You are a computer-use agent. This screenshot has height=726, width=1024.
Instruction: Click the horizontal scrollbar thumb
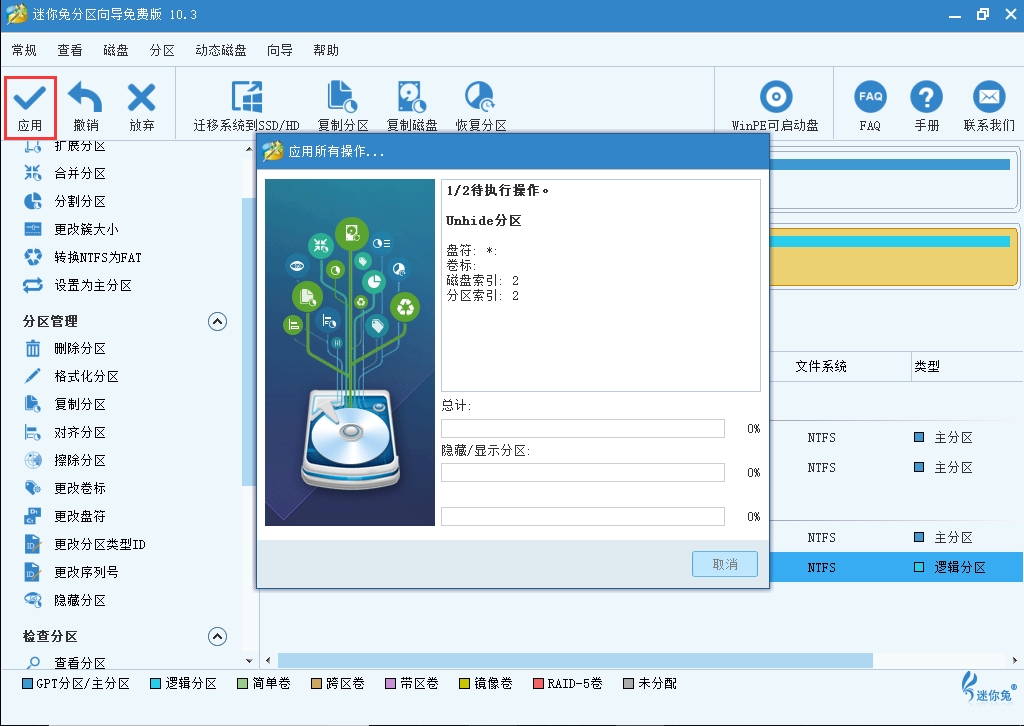click(575, 660)
